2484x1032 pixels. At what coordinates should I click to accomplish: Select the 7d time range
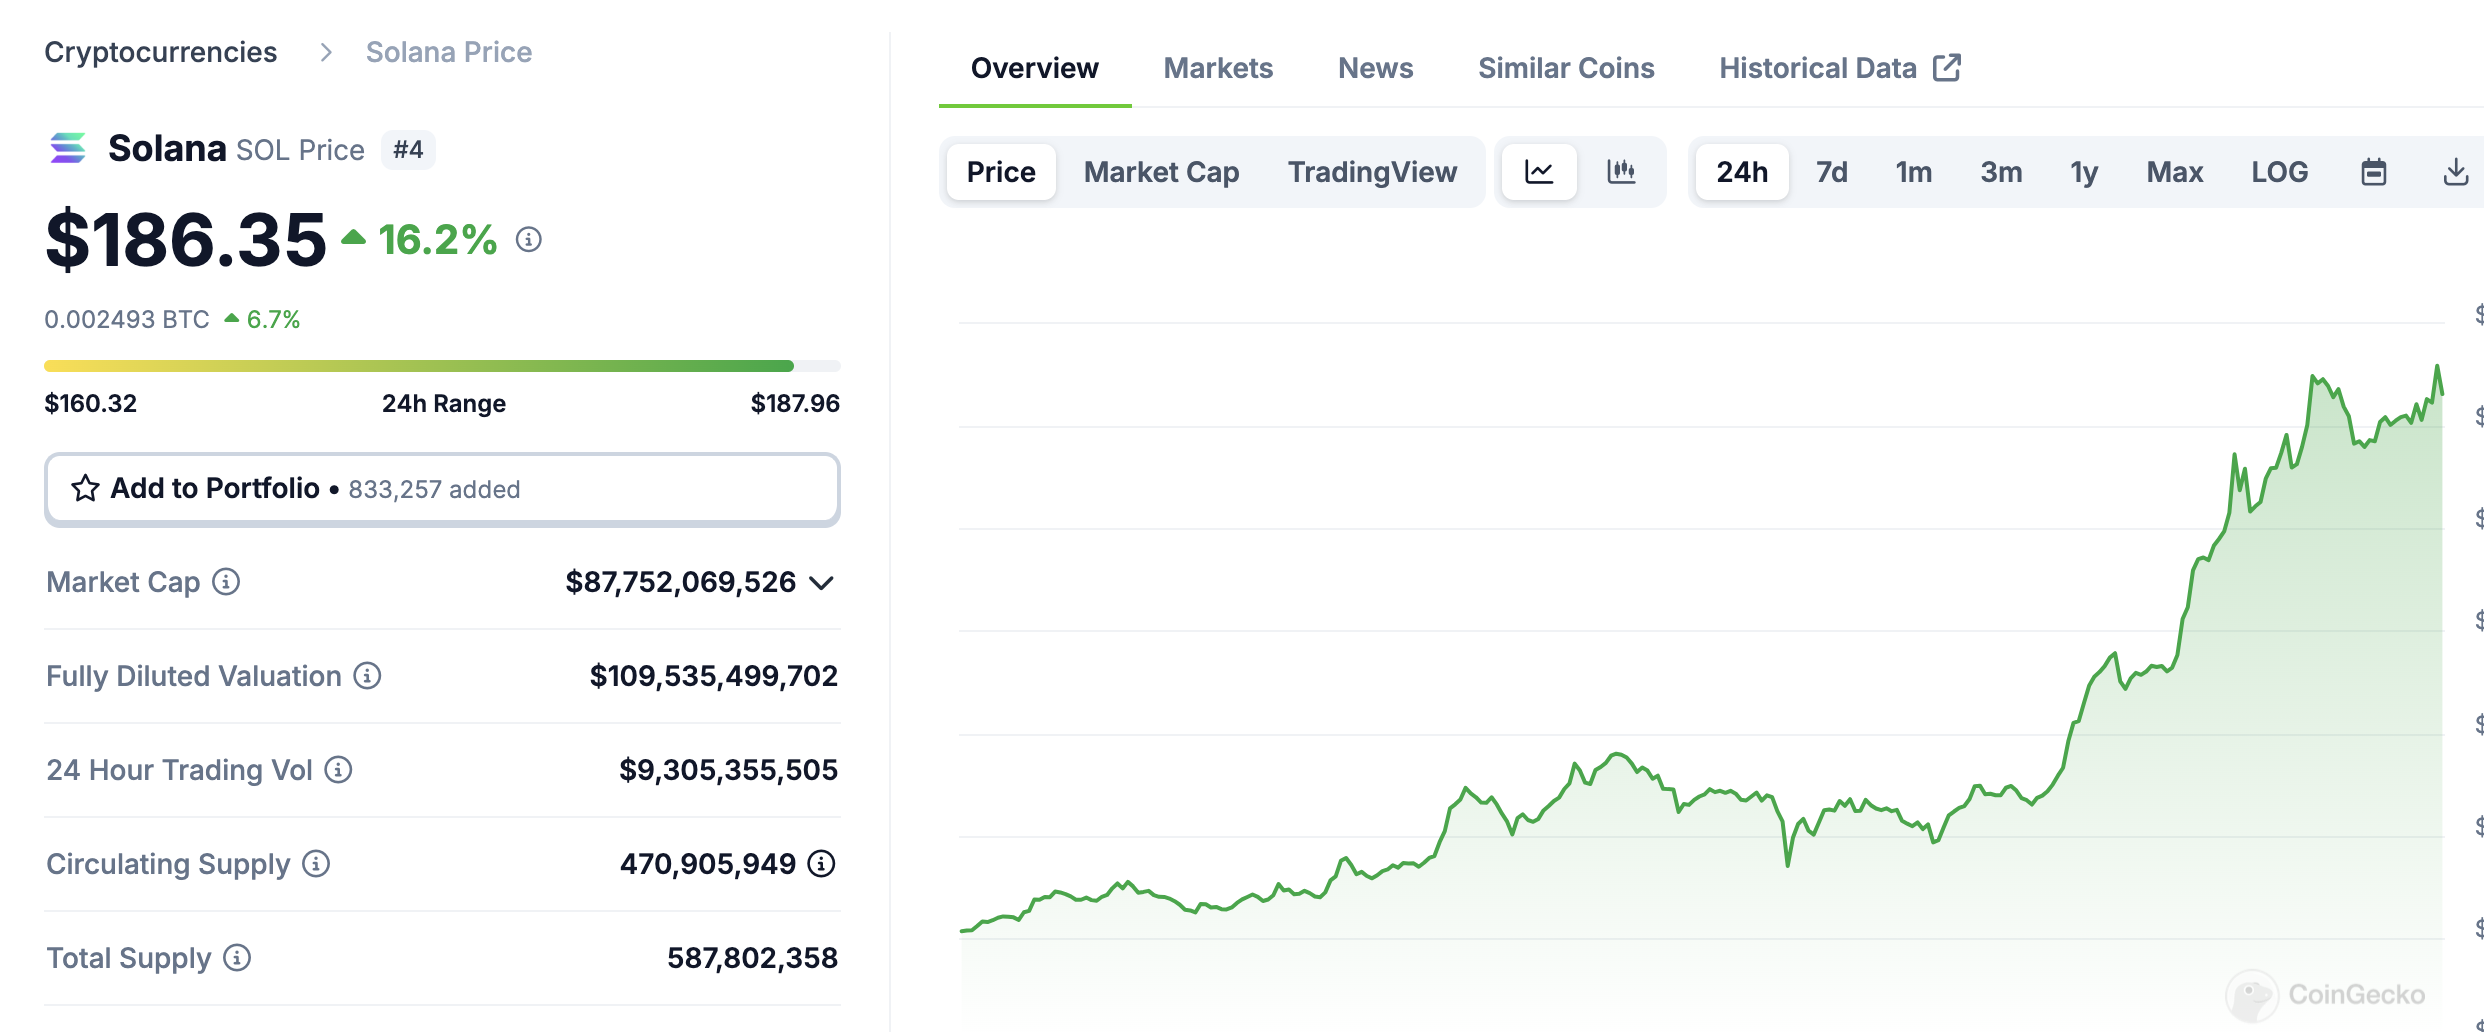(x=1831, y=172)
